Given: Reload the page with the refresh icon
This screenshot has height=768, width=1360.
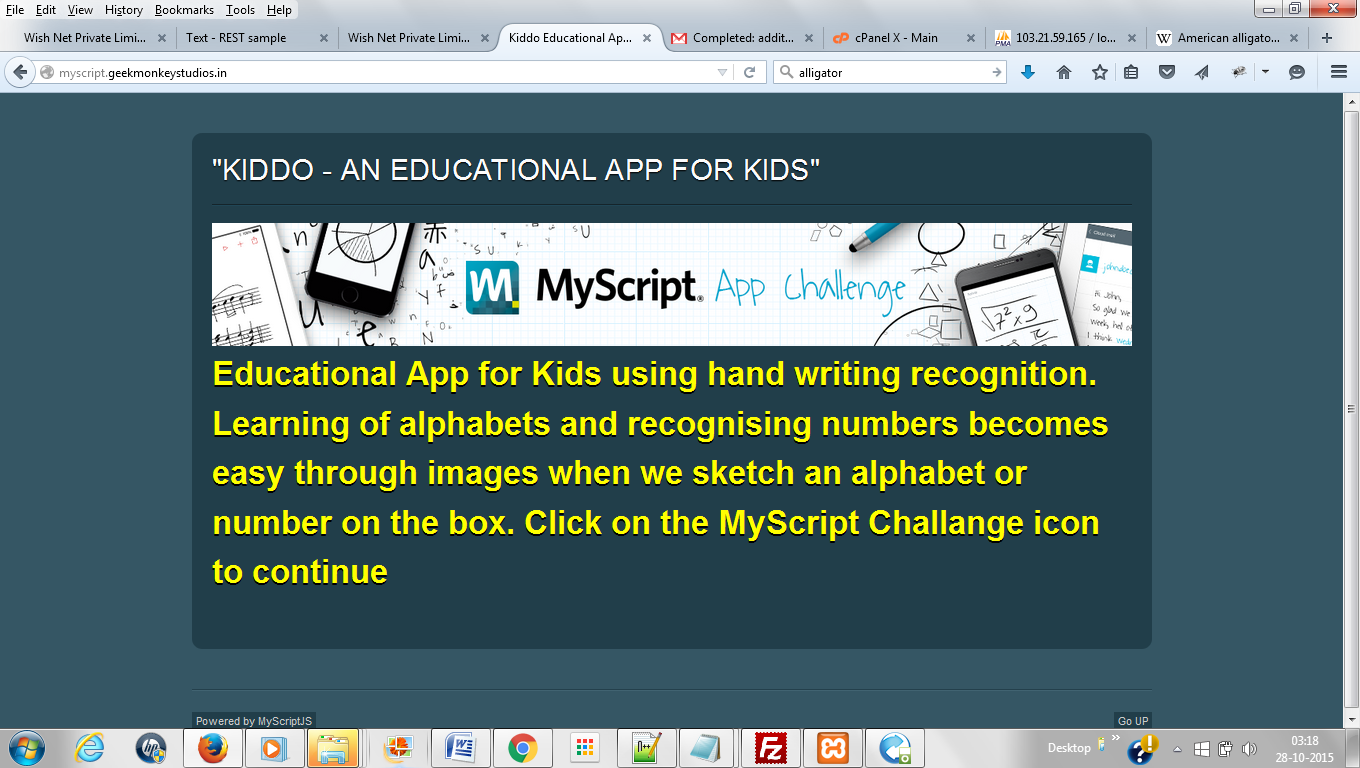Looking at the screenshot, I should (x=749, y=72).
